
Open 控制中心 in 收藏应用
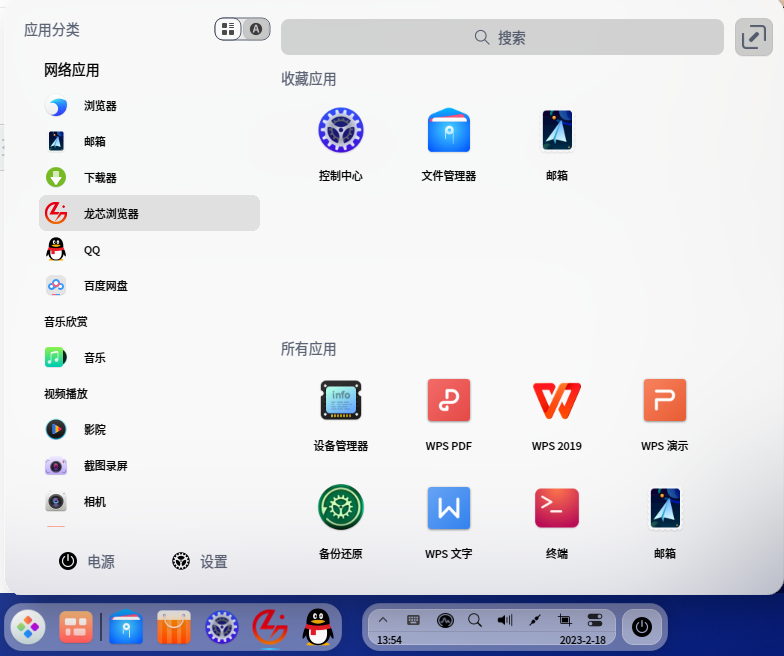tap(340, 144)
